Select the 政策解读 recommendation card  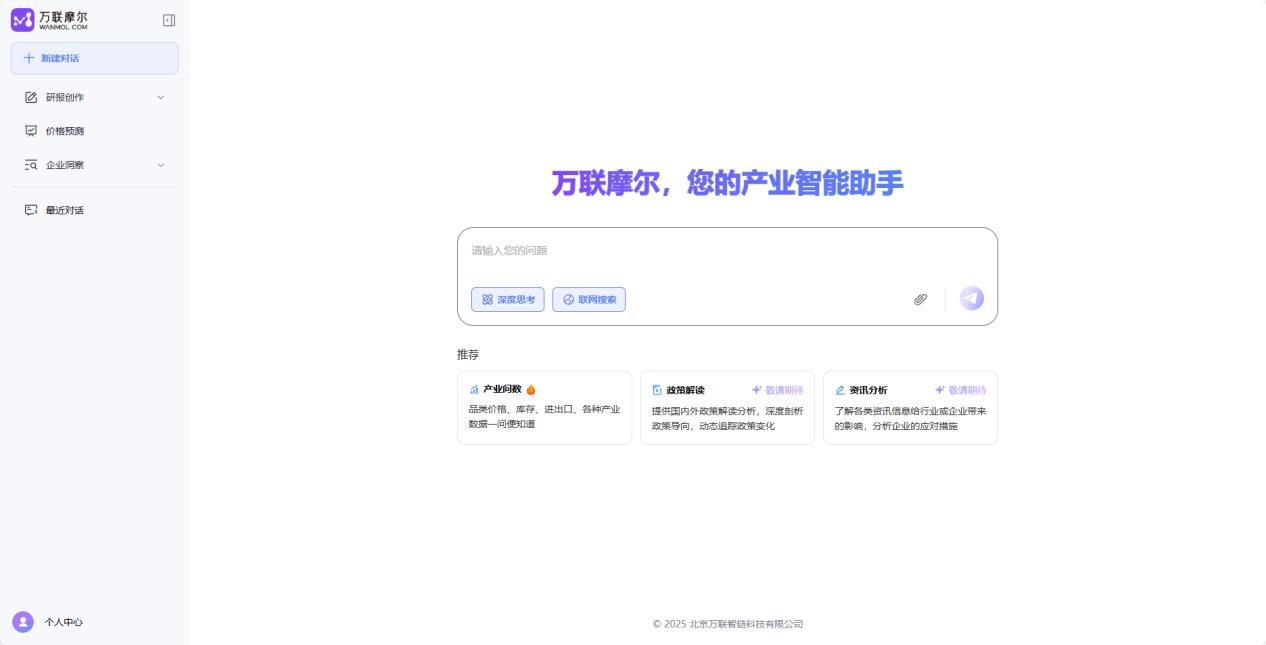coord(727,407)
